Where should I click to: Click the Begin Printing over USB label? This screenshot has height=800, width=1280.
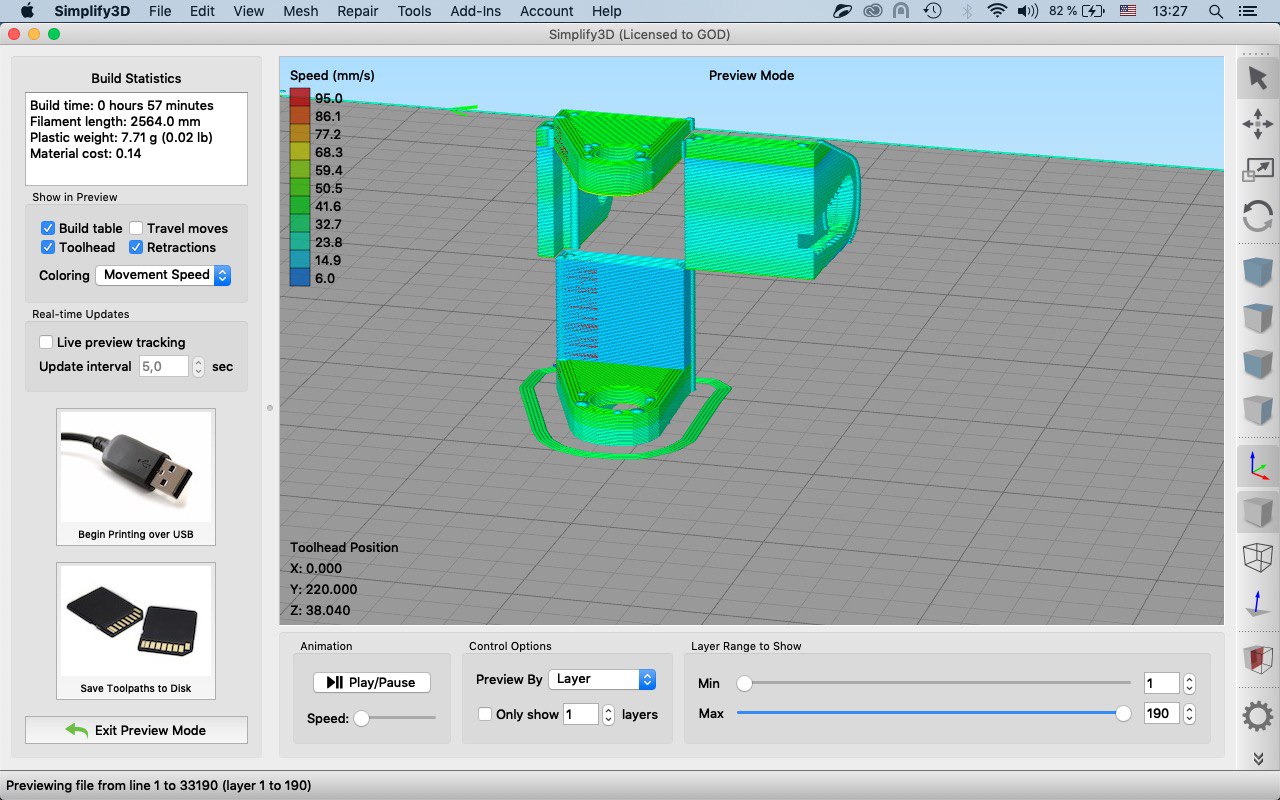click(136, 534)
